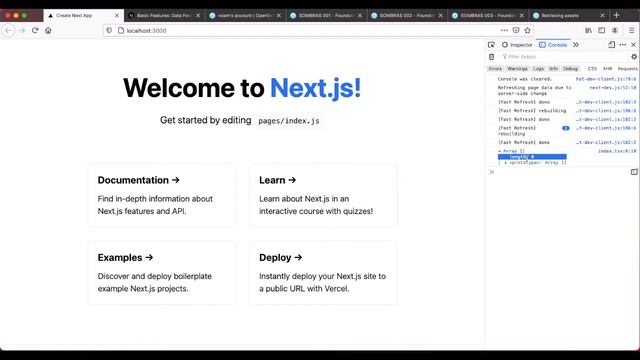This screenshot has width=640, height=360.
Task: Open console settings gear
Action: click(x=634, y=57)
